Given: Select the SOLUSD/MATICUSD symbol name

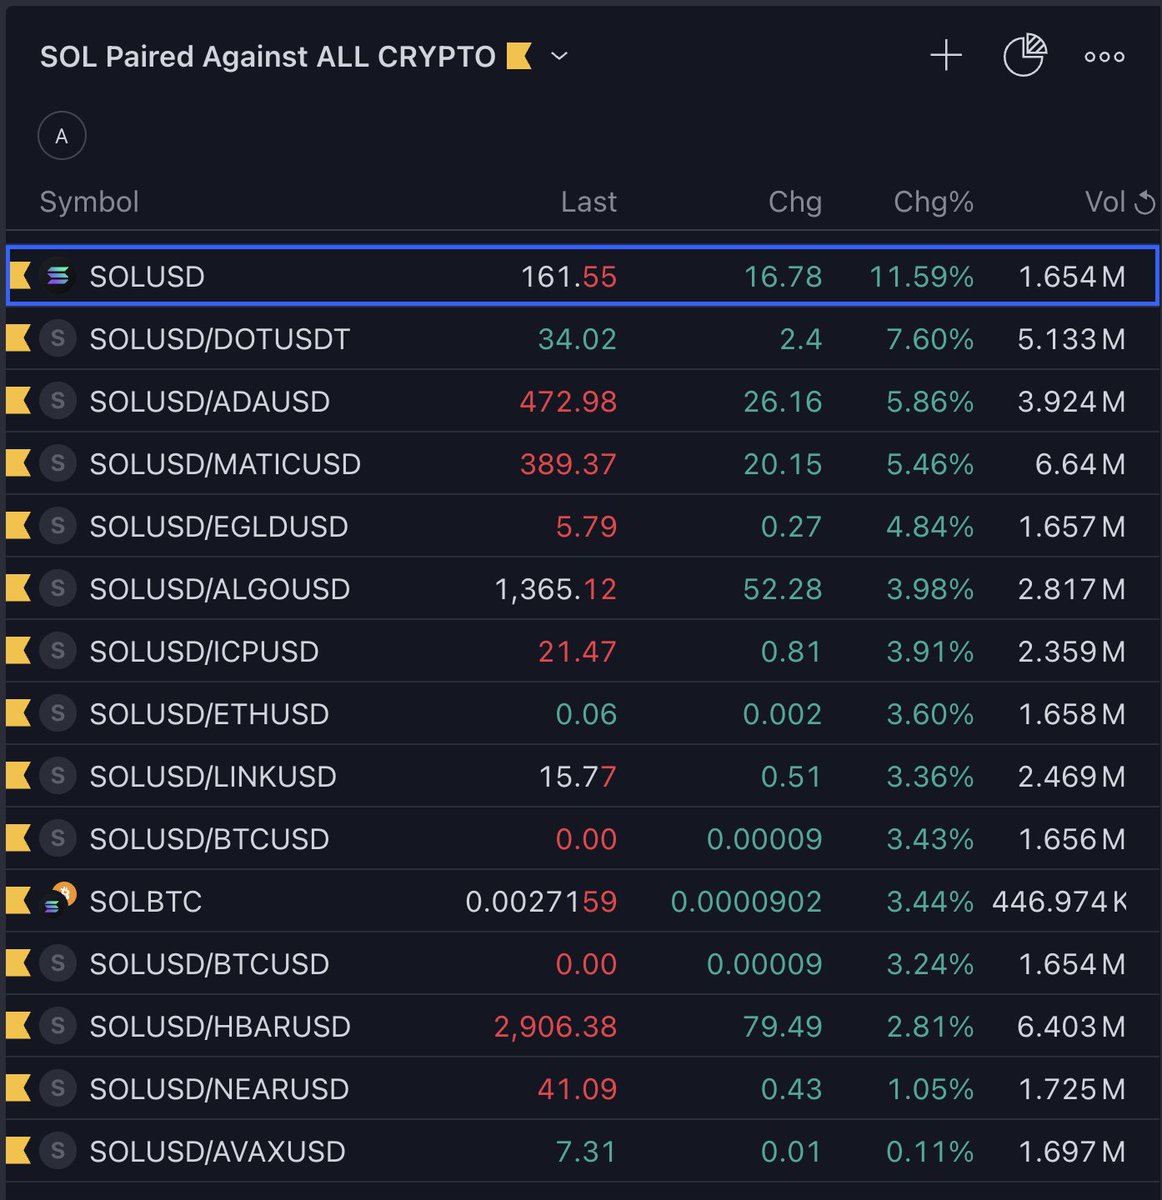Looking at the screenshot, I should (x=225, y=464).
